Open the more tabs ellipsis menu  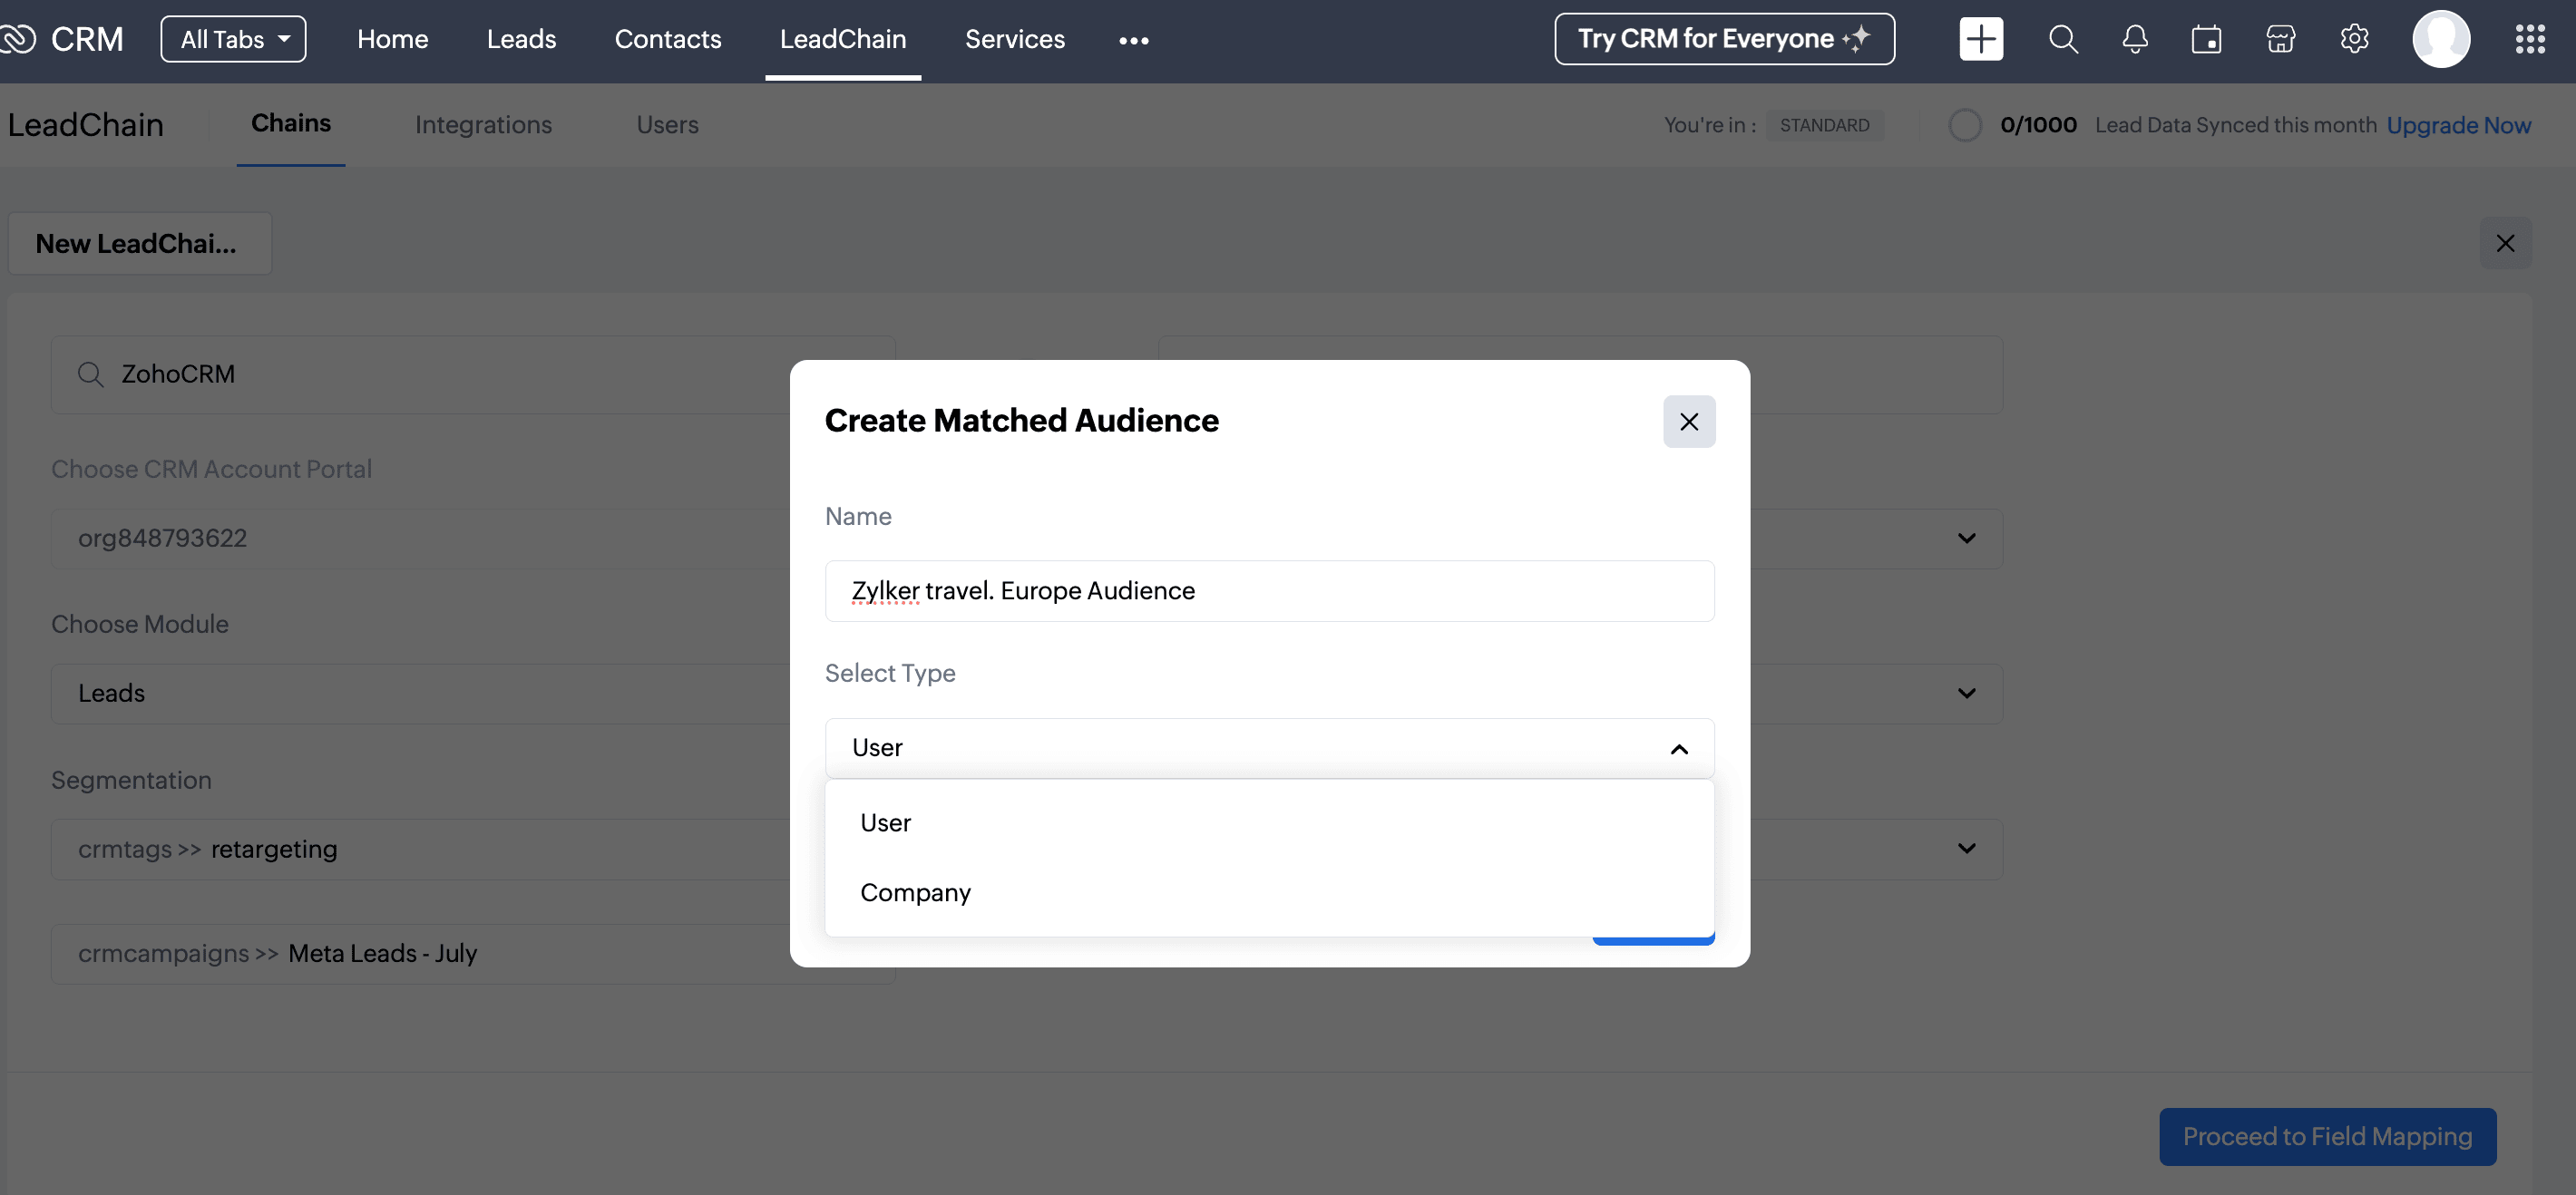1133,40
